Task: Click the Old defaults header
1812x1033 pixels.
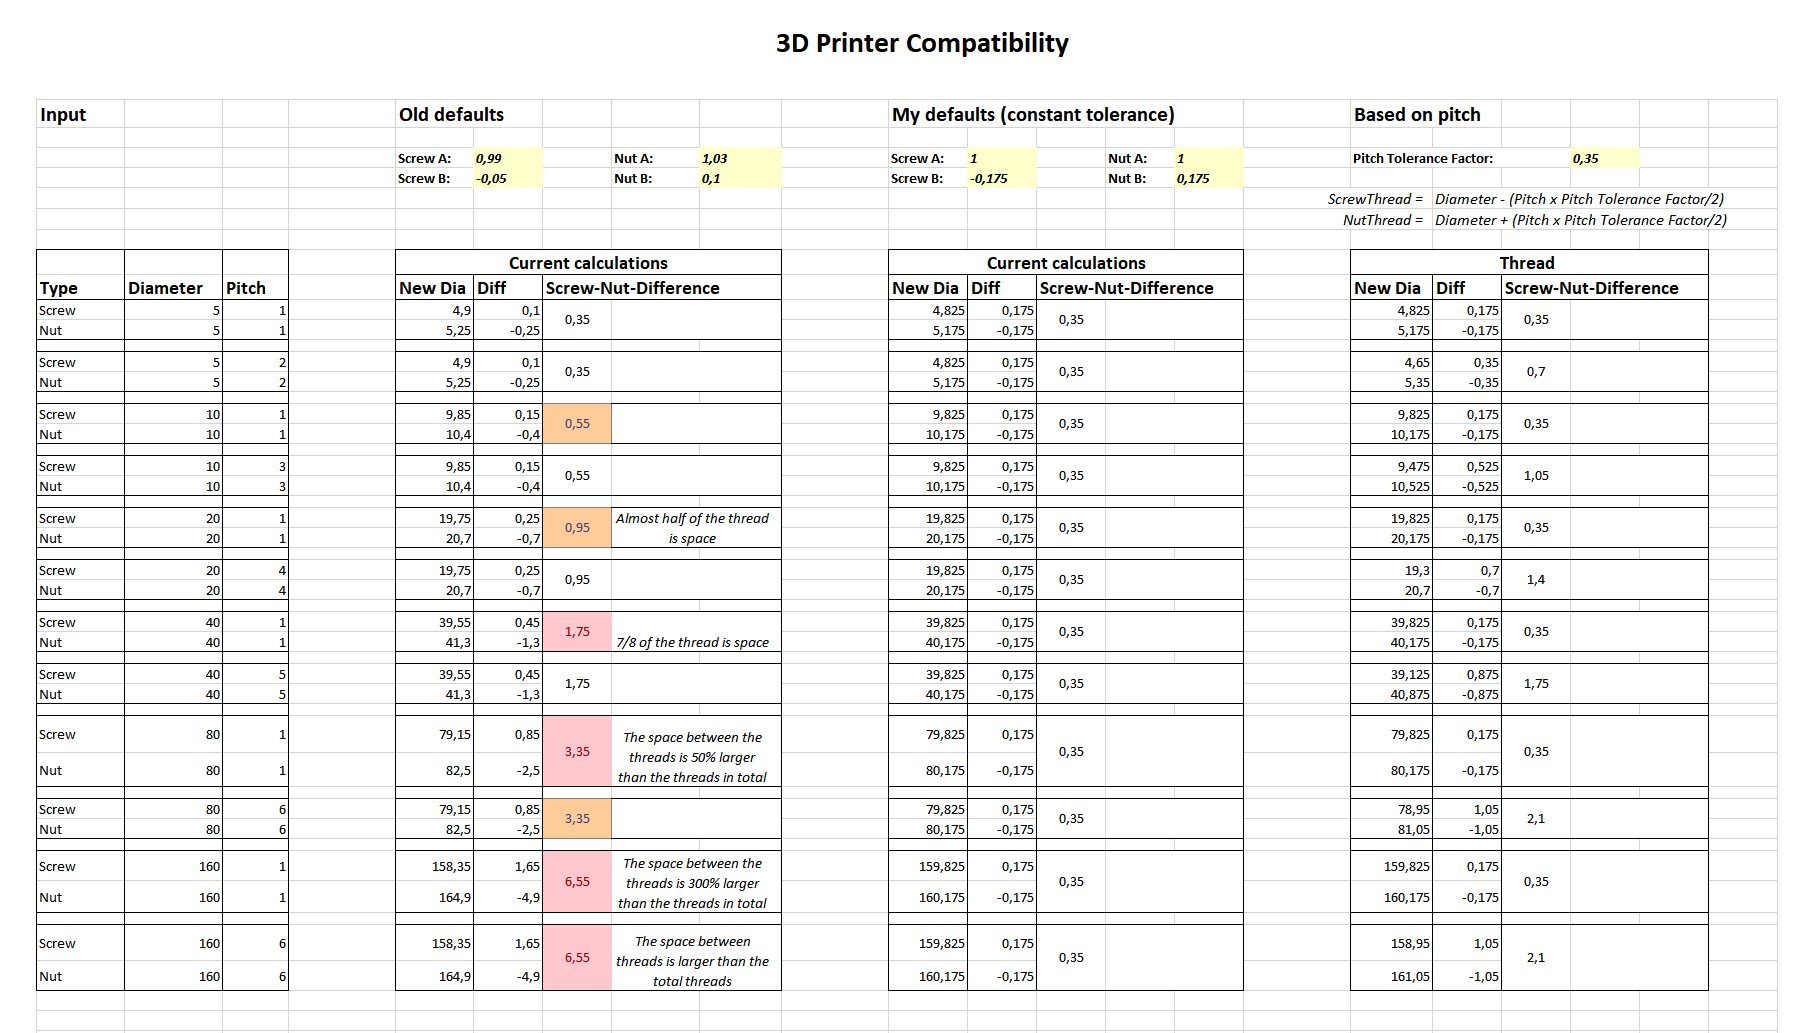Action: click(449, 114)
